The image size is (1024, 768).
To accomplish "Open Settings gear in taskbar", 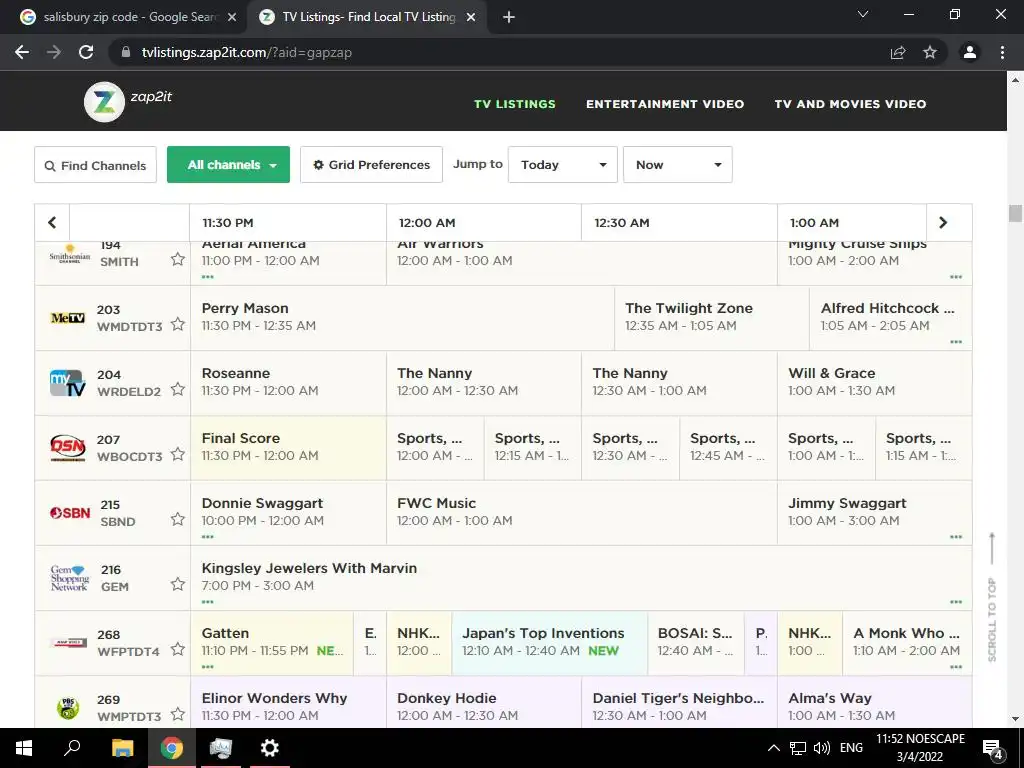I will point(269,748).
